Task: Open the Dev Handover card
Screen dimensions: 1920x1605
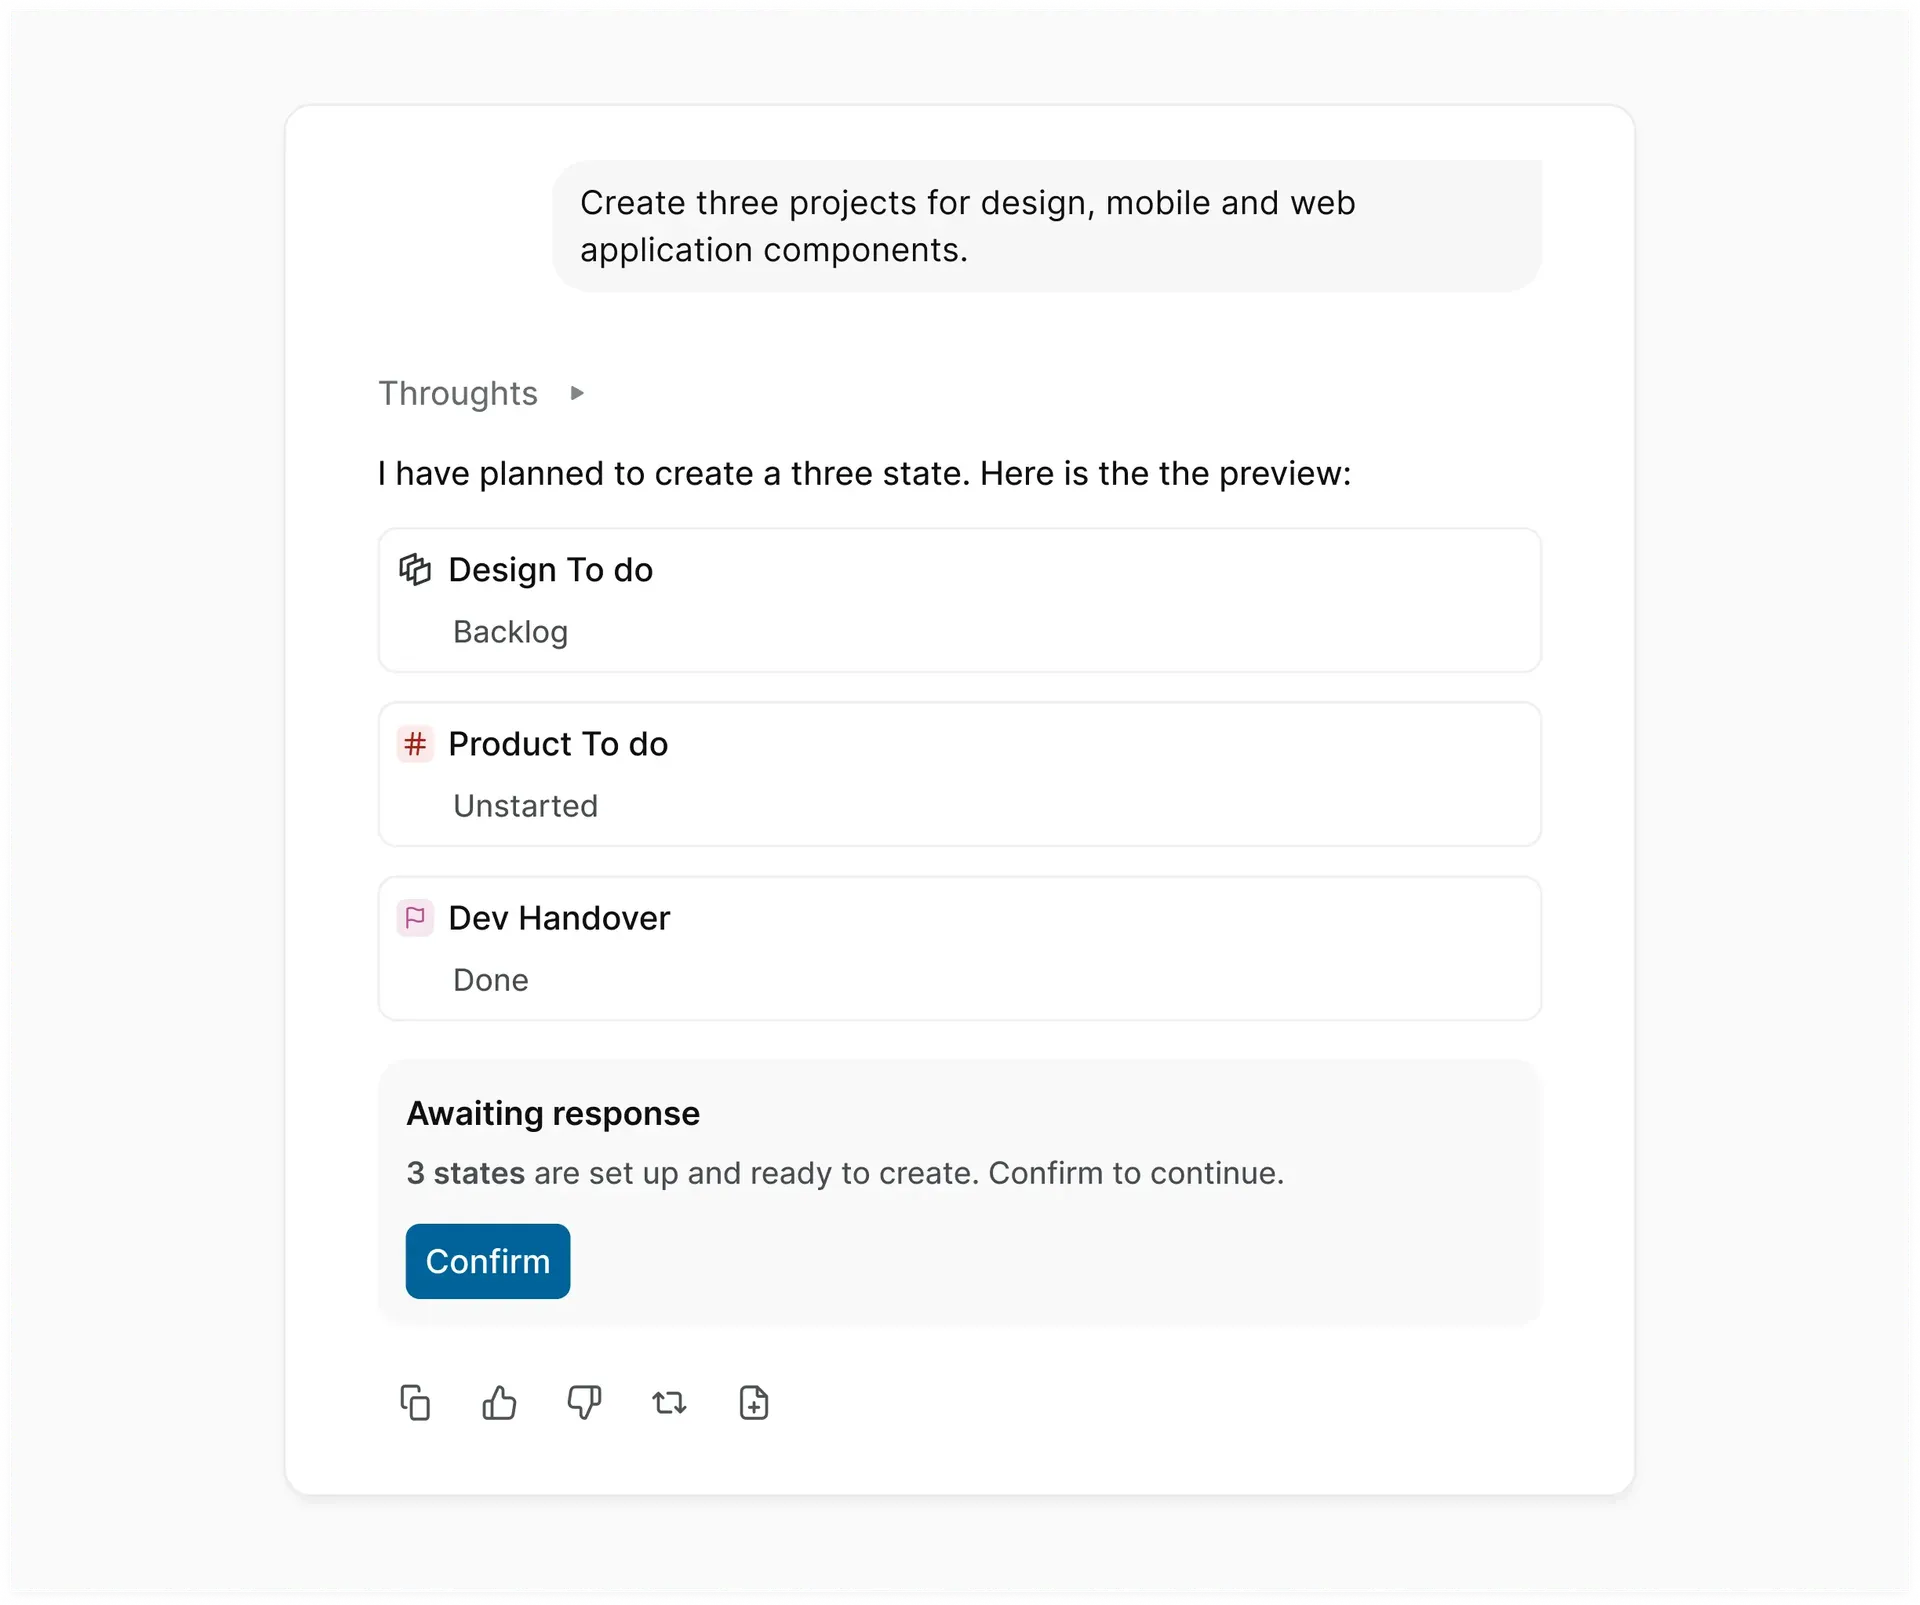Action: pyautogui.click(x=960, y=948)
